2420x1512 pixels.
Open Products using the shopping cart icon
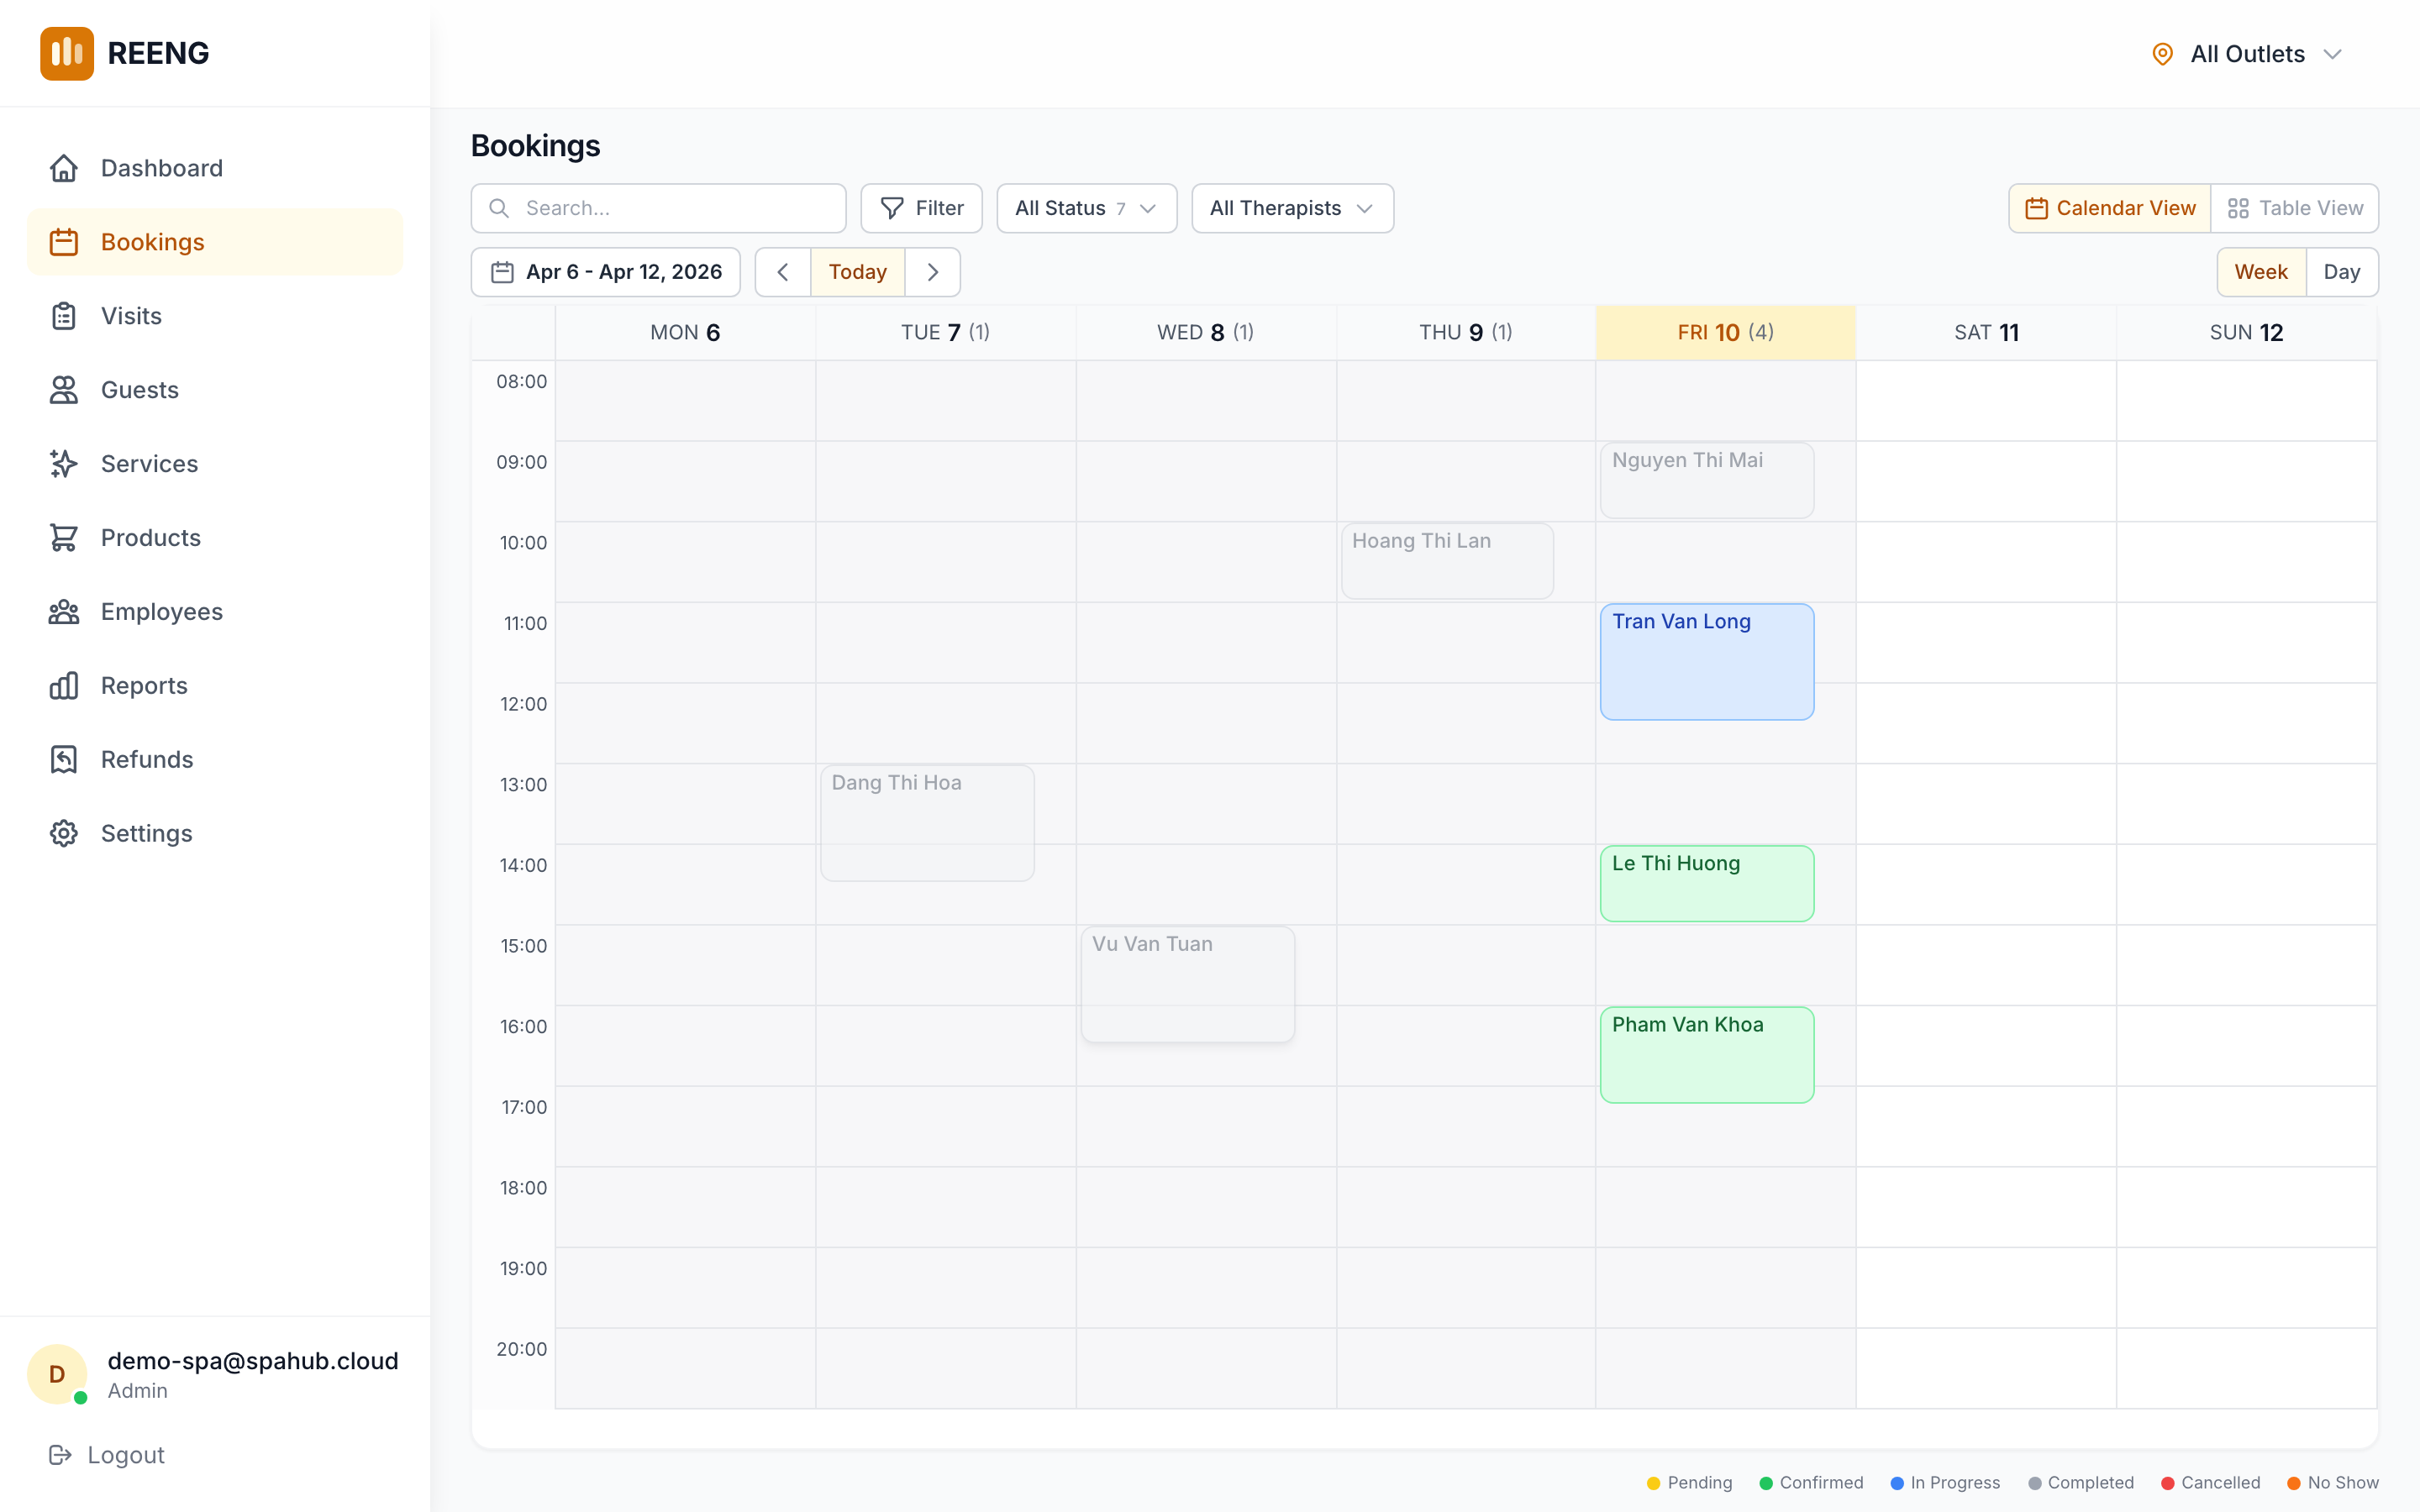coord(64,537)
